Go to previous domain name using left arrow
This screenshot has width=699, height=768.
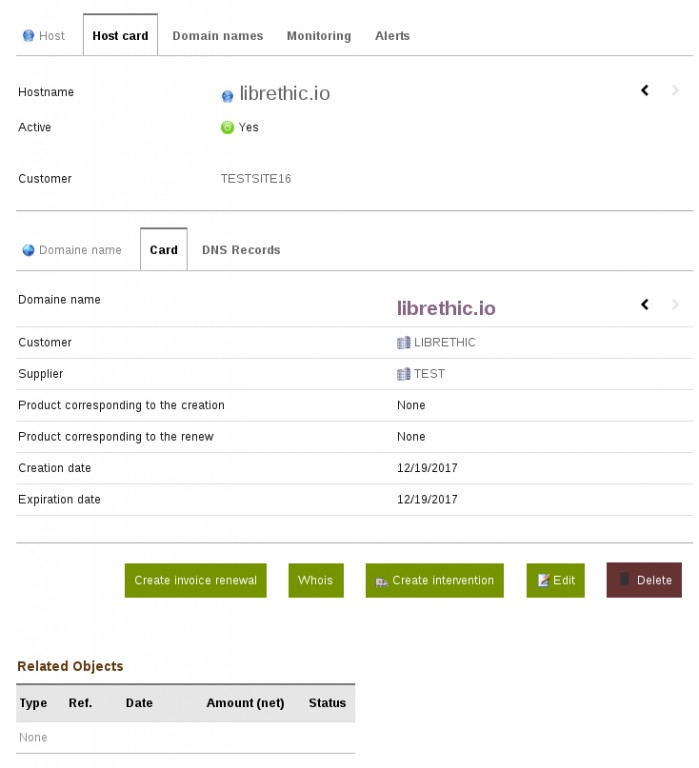point(645,304)
